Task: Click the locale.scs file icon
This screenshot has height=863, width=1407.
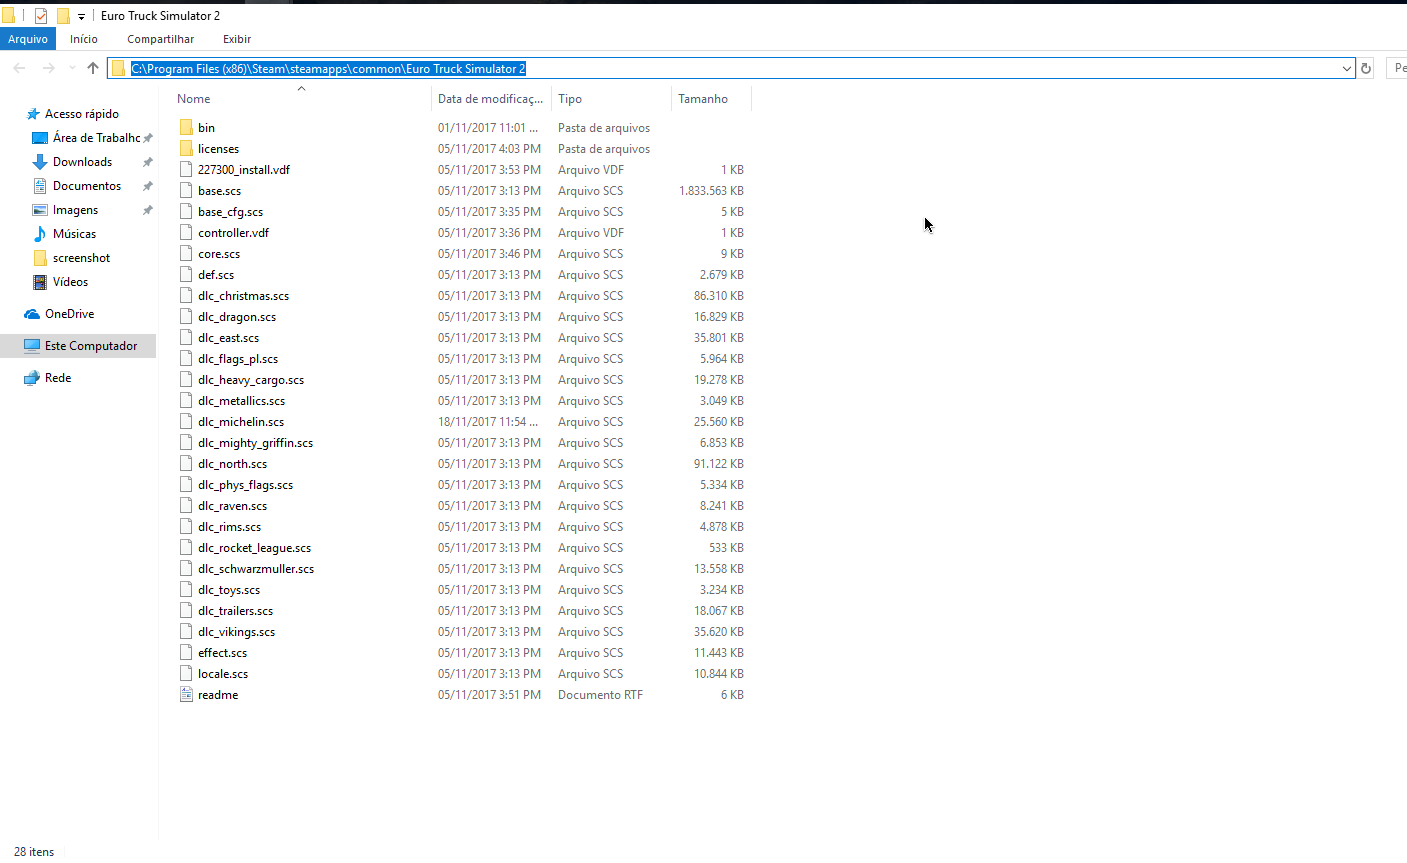Action: 186,673
